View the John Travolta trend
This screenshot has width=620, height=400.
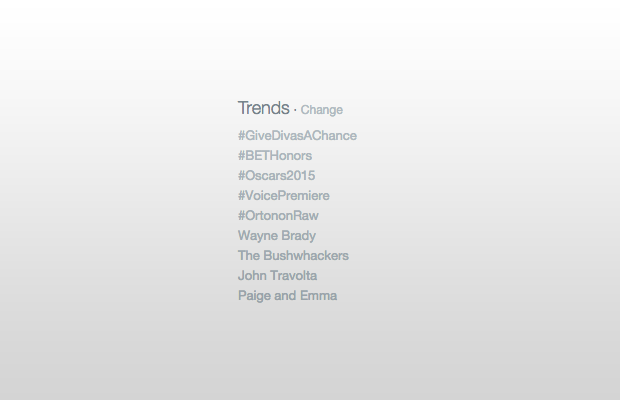(x=278, y=276)
